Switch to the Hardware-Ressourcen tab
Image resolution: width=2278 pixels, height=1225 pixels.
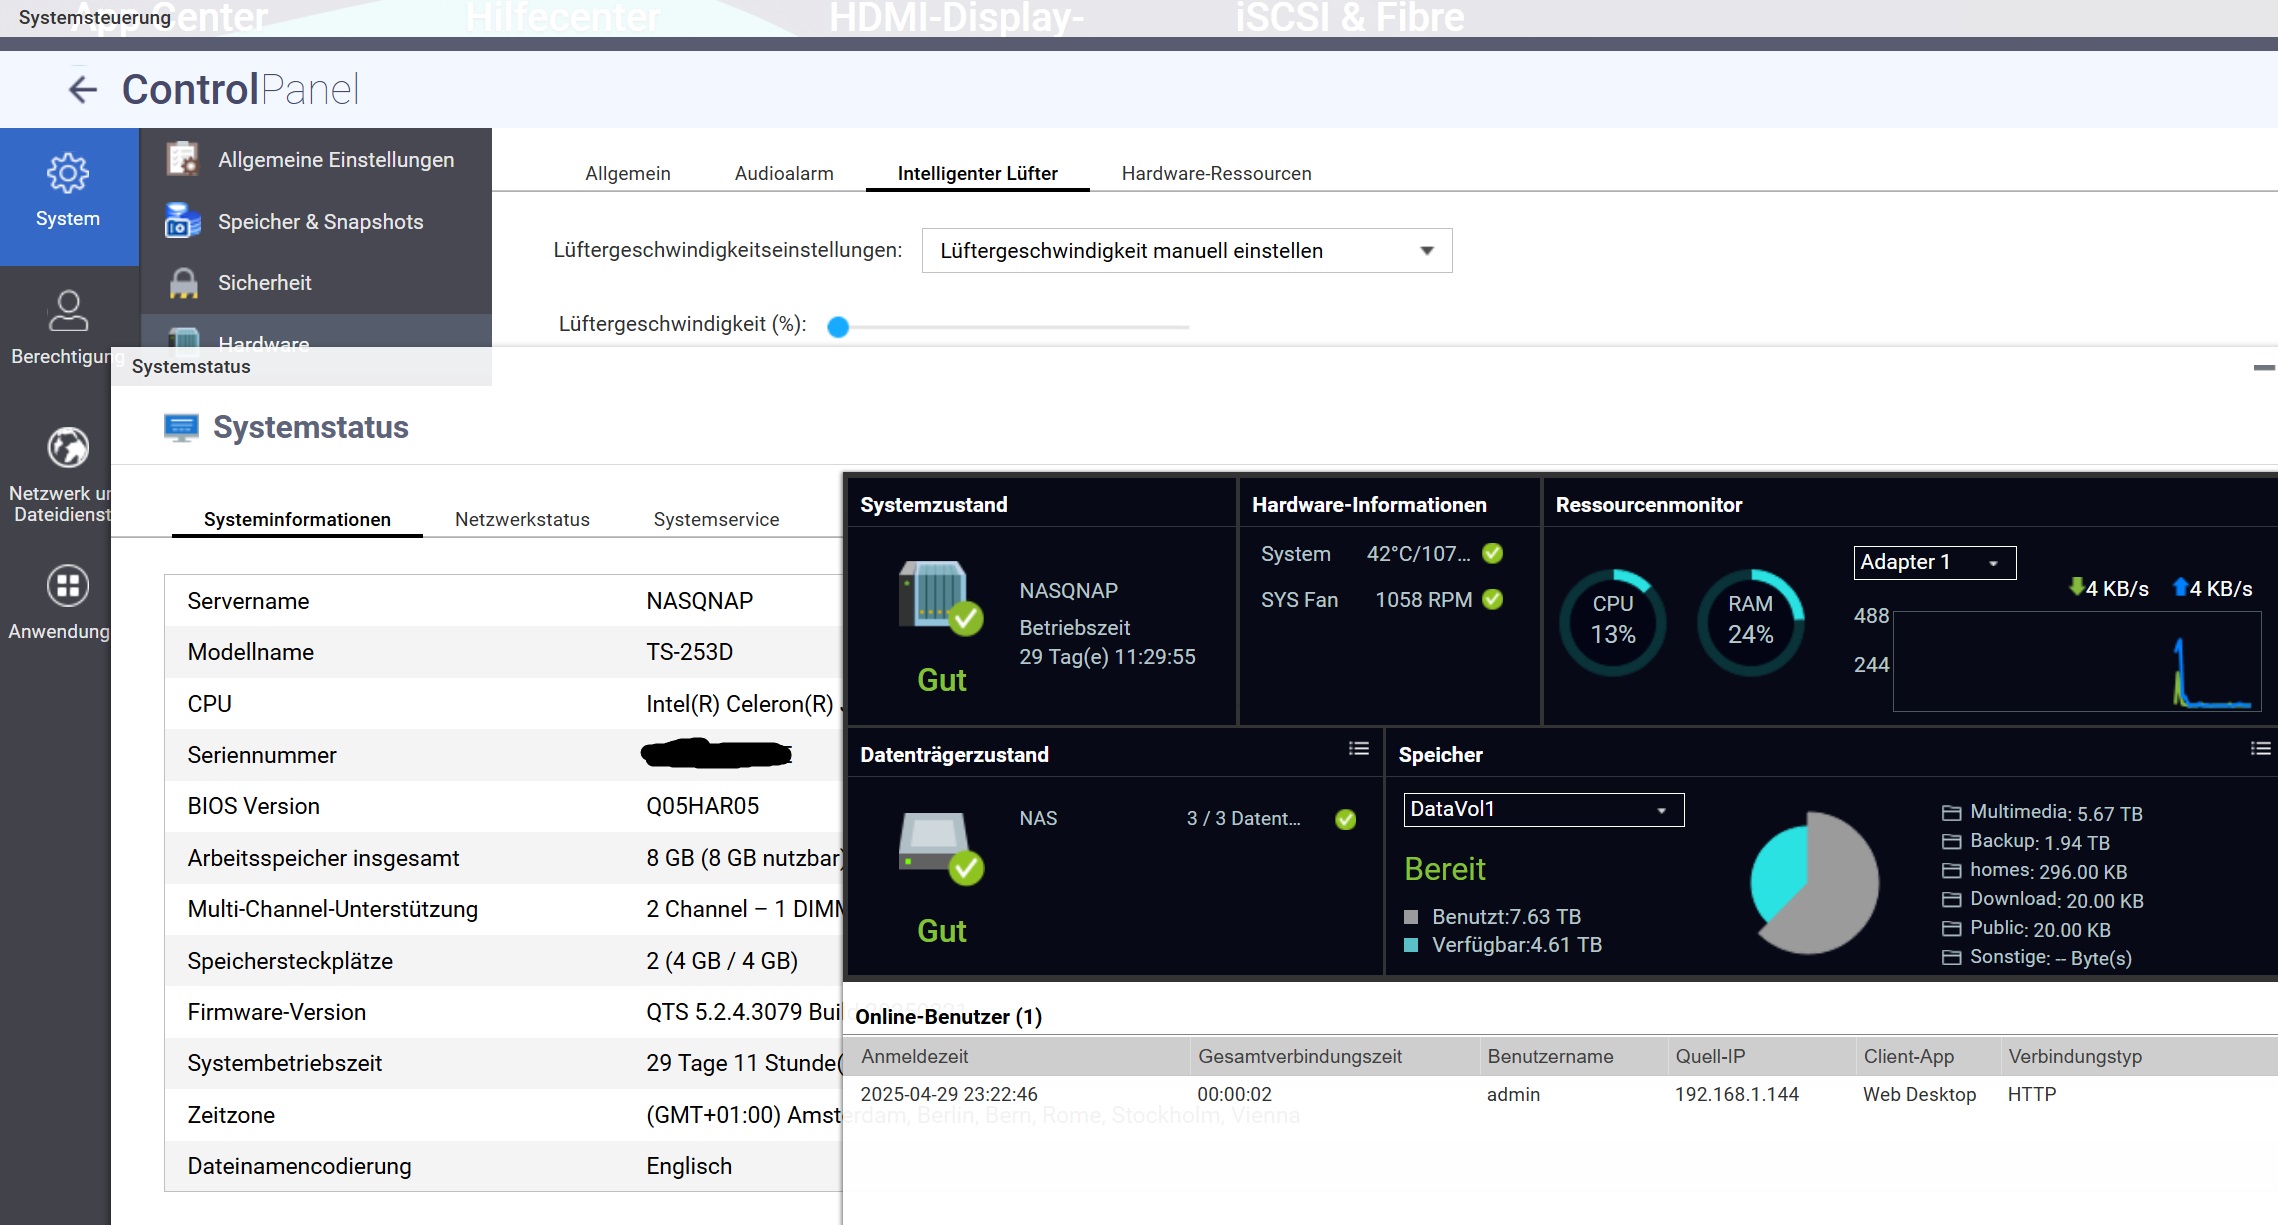(x=1216, y=174)
